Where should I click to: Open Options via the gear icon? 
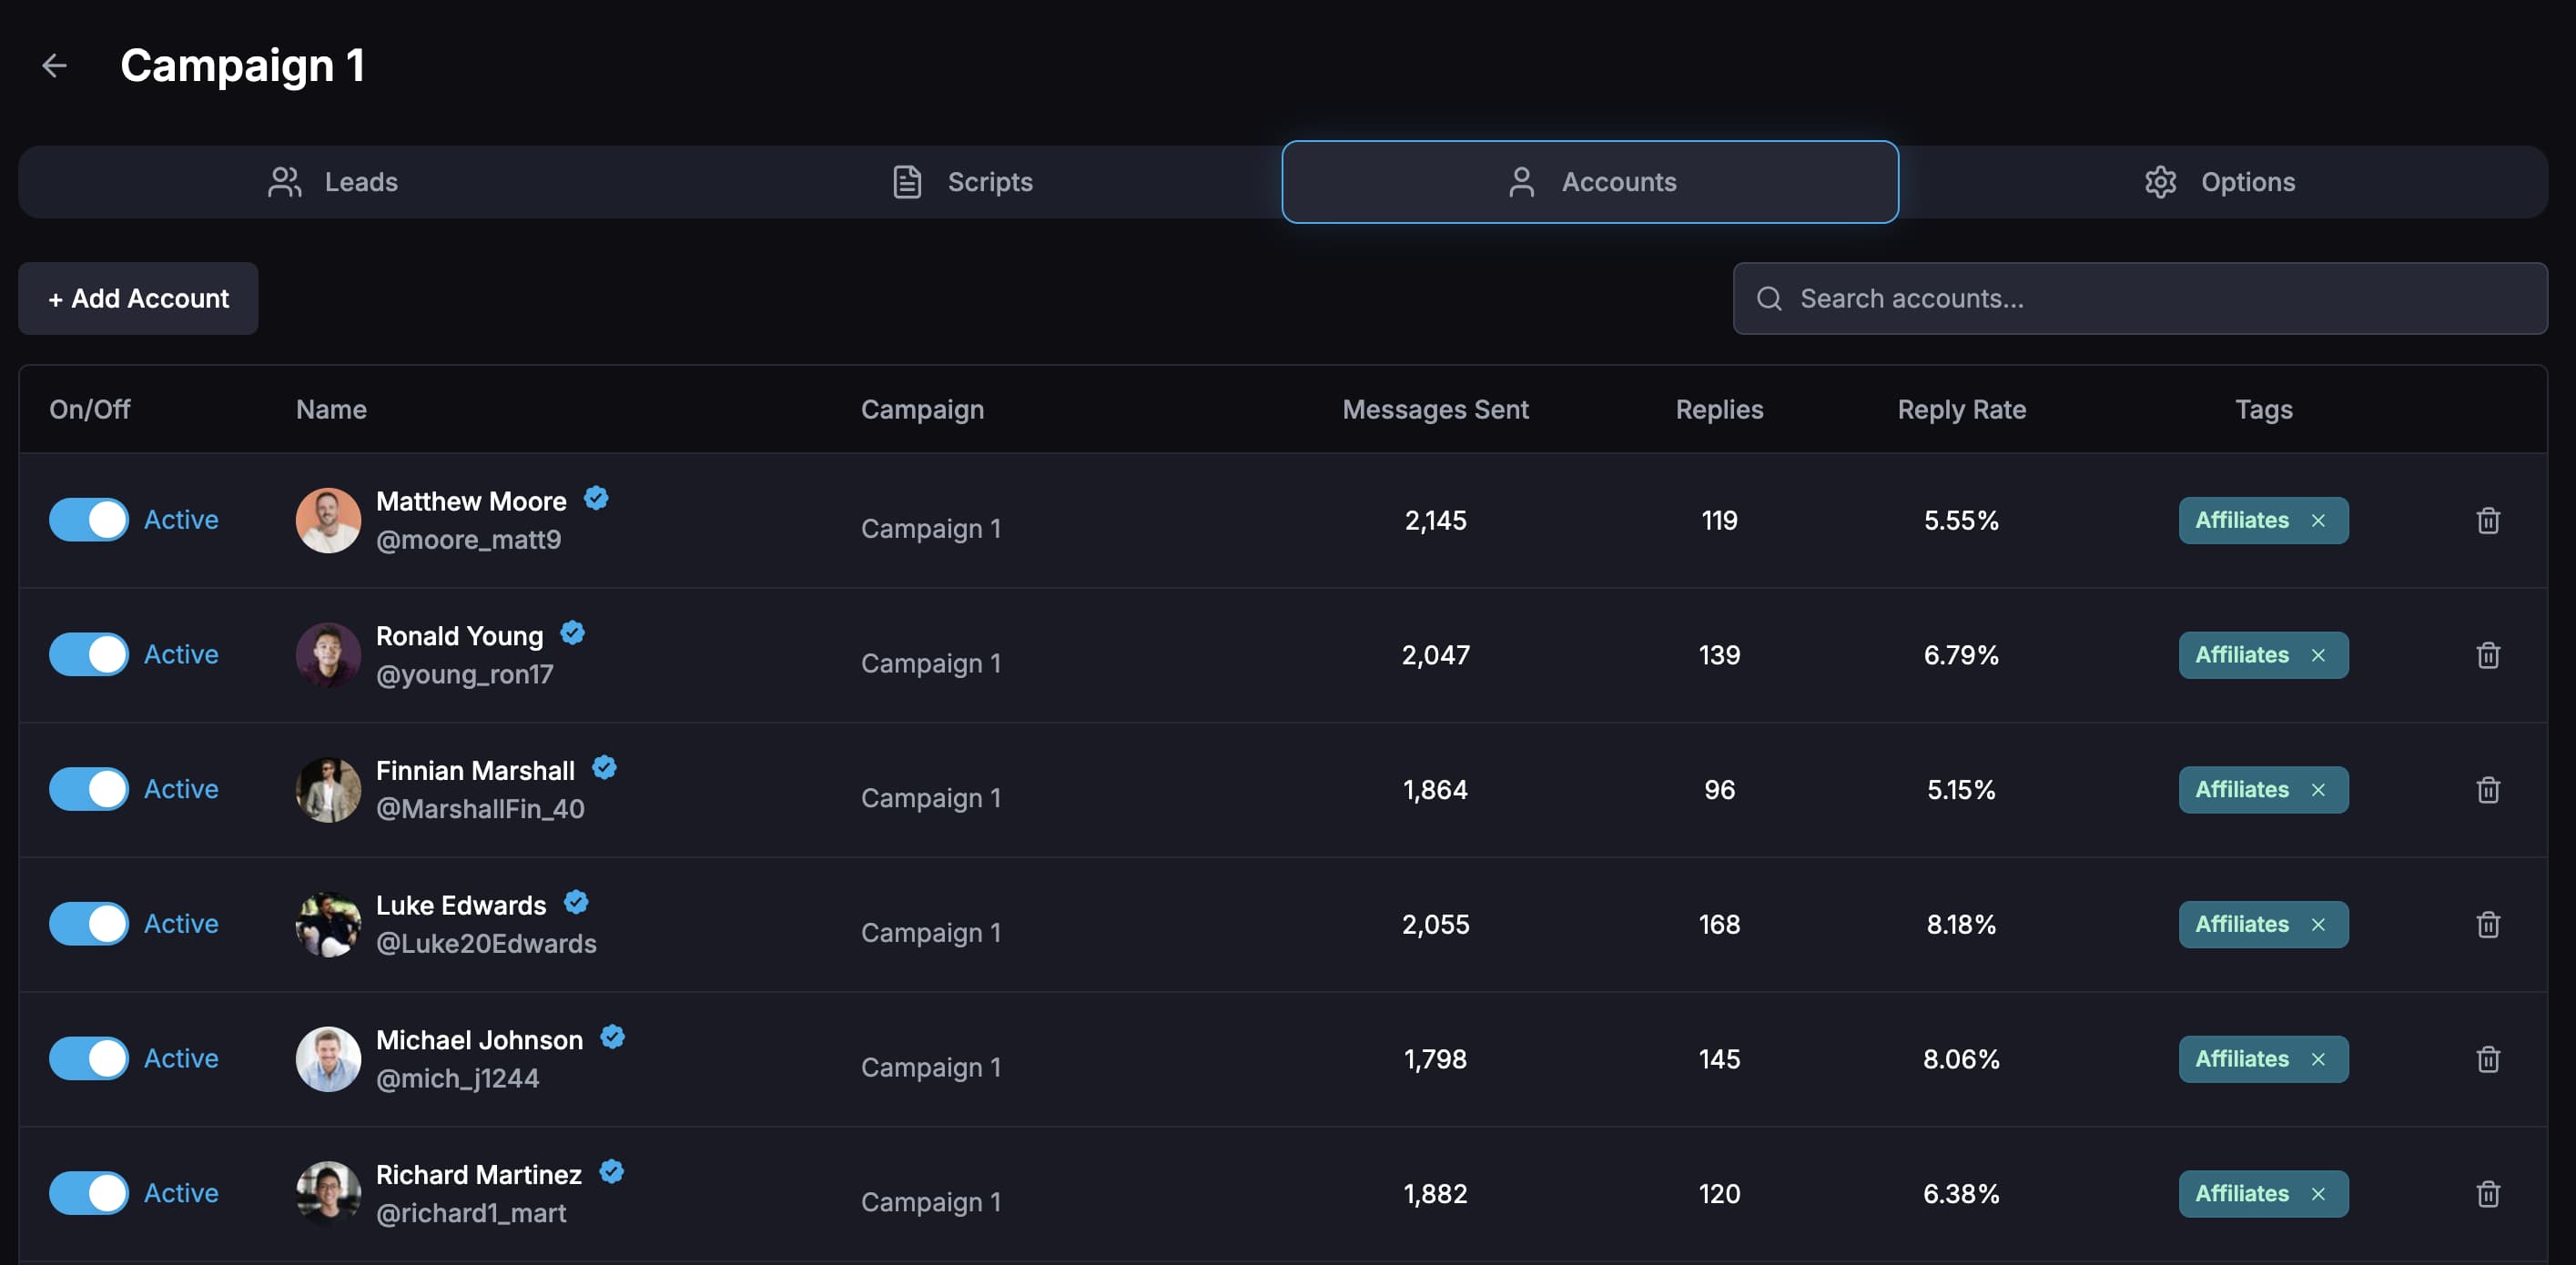2161,182
